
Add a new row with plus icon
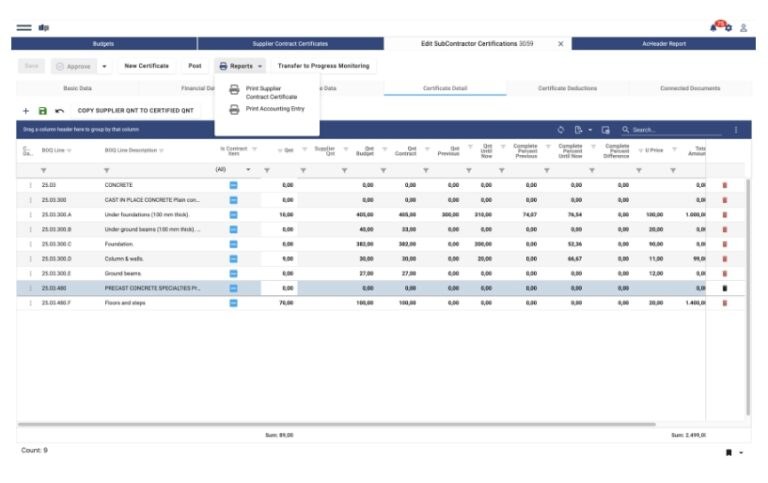[x=26, y=111]
